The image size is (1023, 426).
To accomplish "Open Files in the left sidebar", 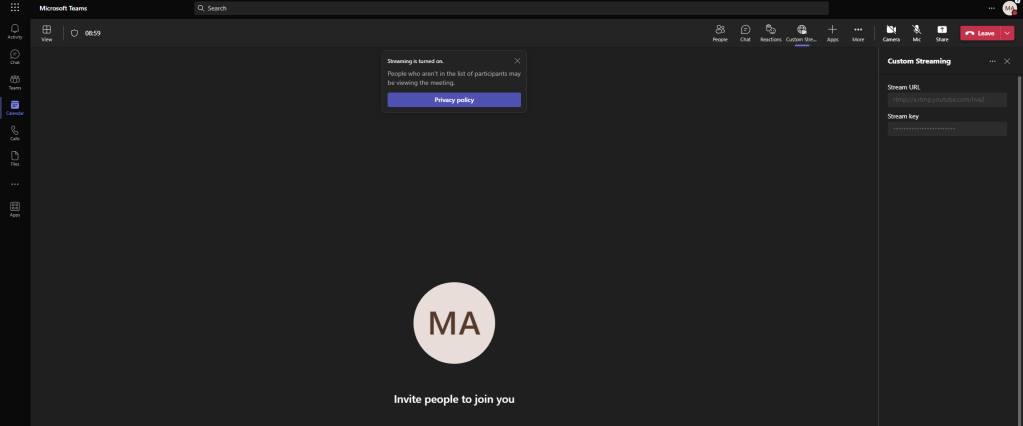I will click(15, 157).
